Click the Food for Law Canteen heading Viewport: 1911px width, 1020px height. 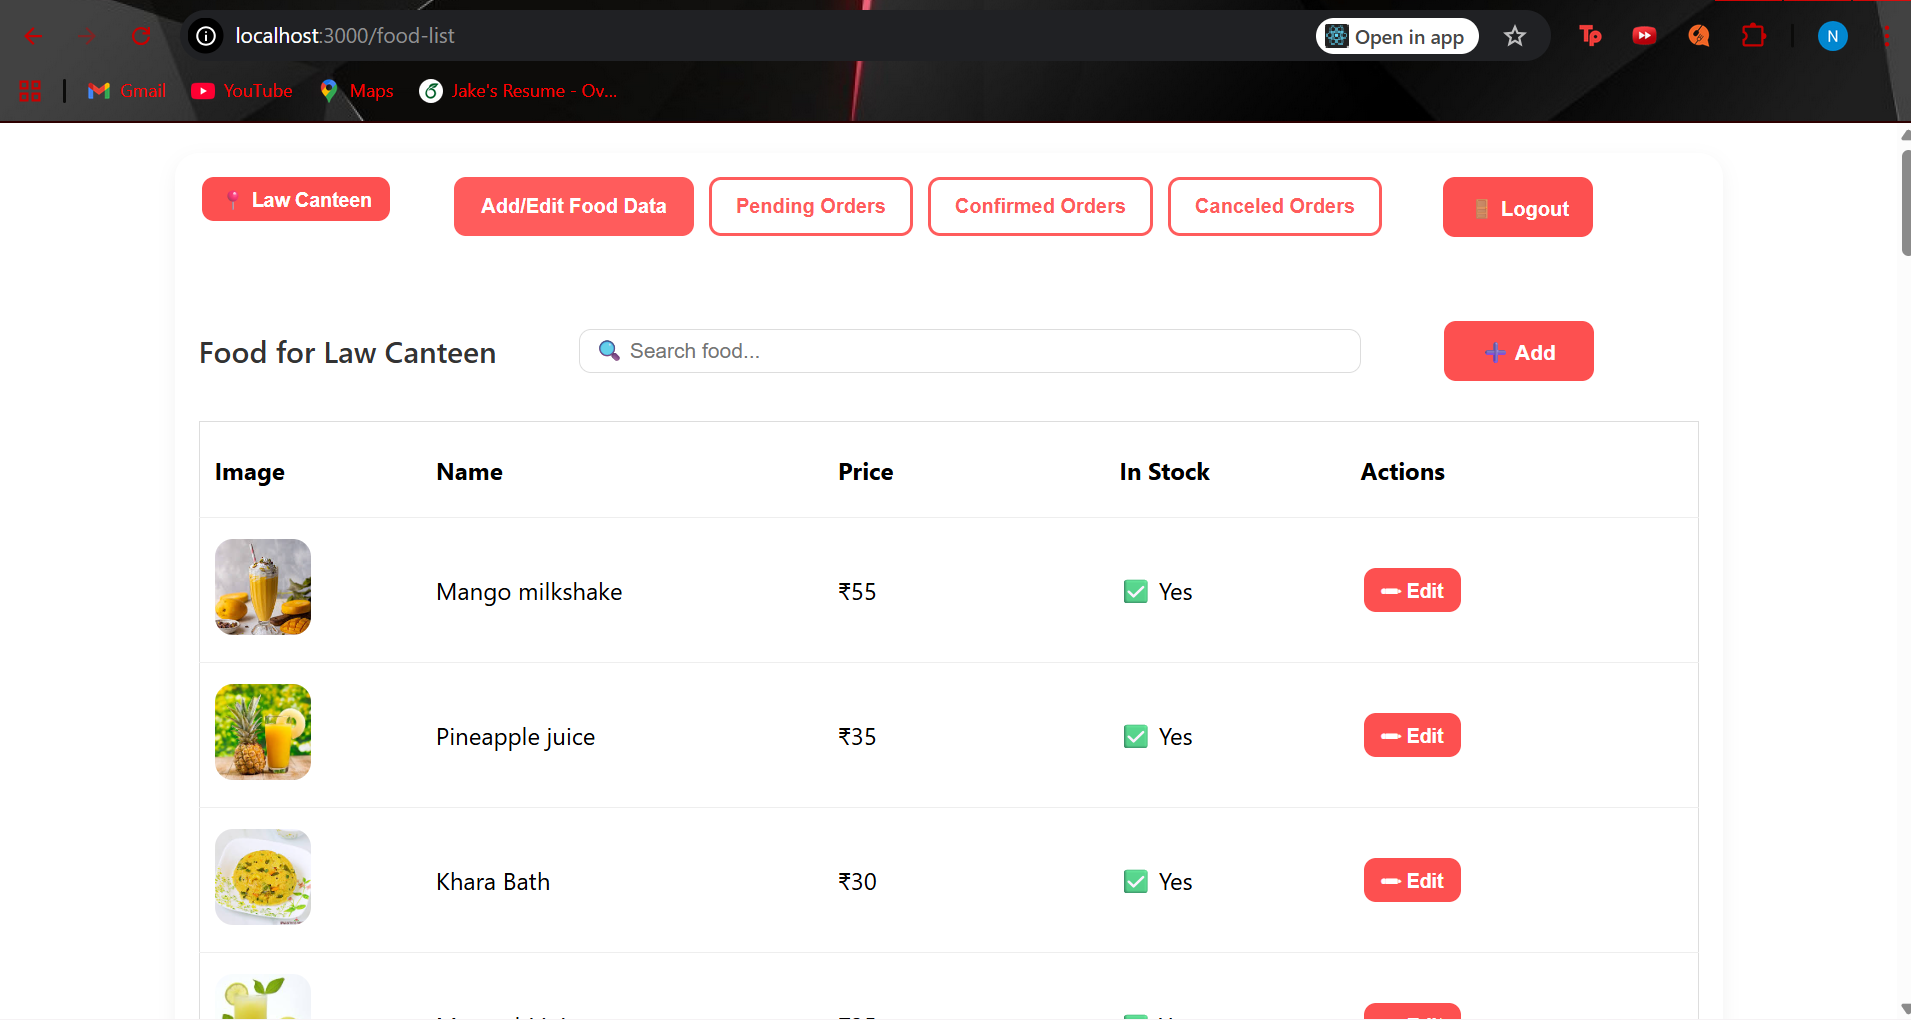[x=348, y=353]
